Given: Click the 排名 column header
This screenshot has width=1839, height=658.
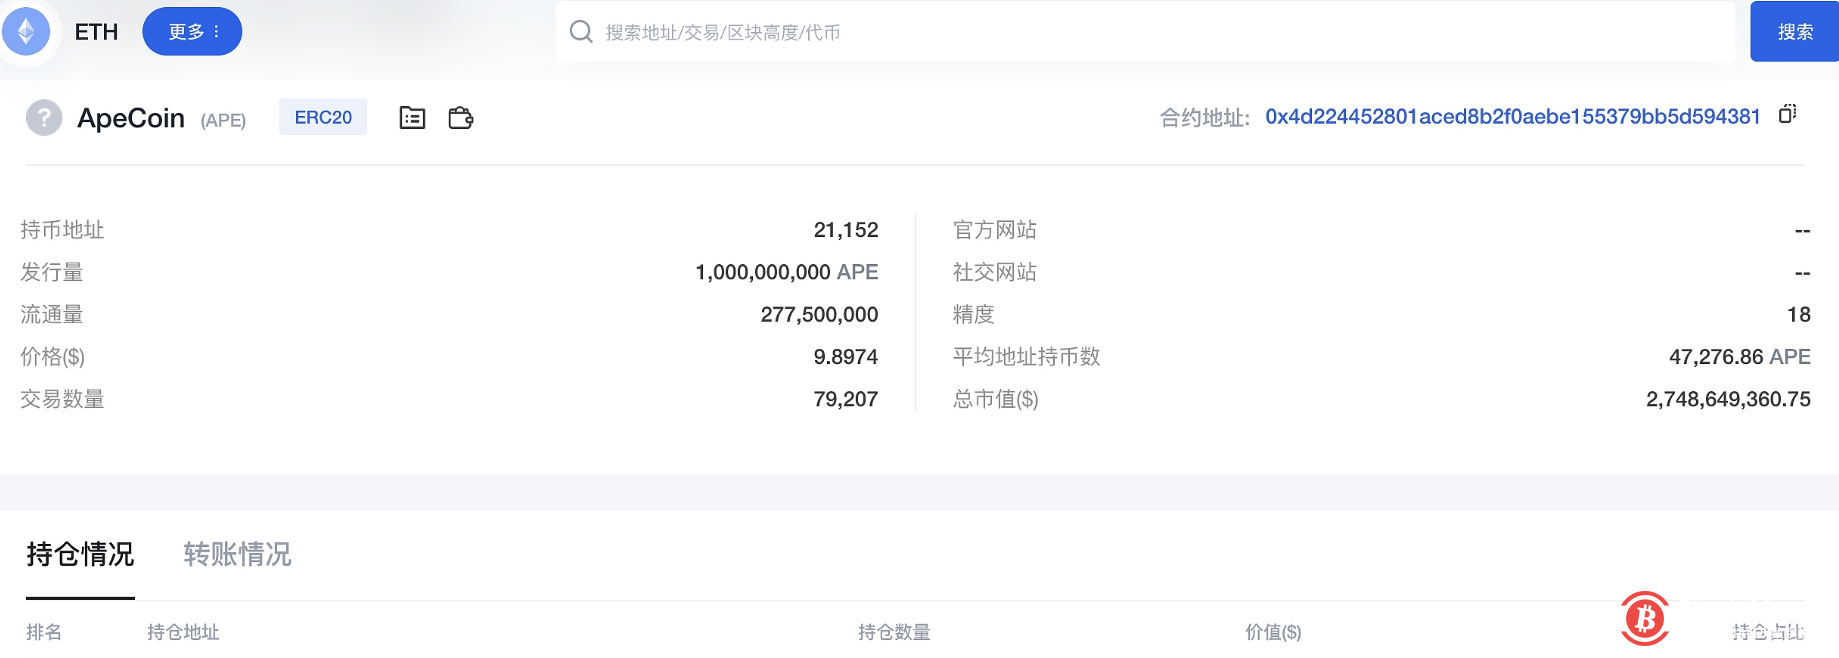Looking at the screenshot, I should tap(44, 632).
